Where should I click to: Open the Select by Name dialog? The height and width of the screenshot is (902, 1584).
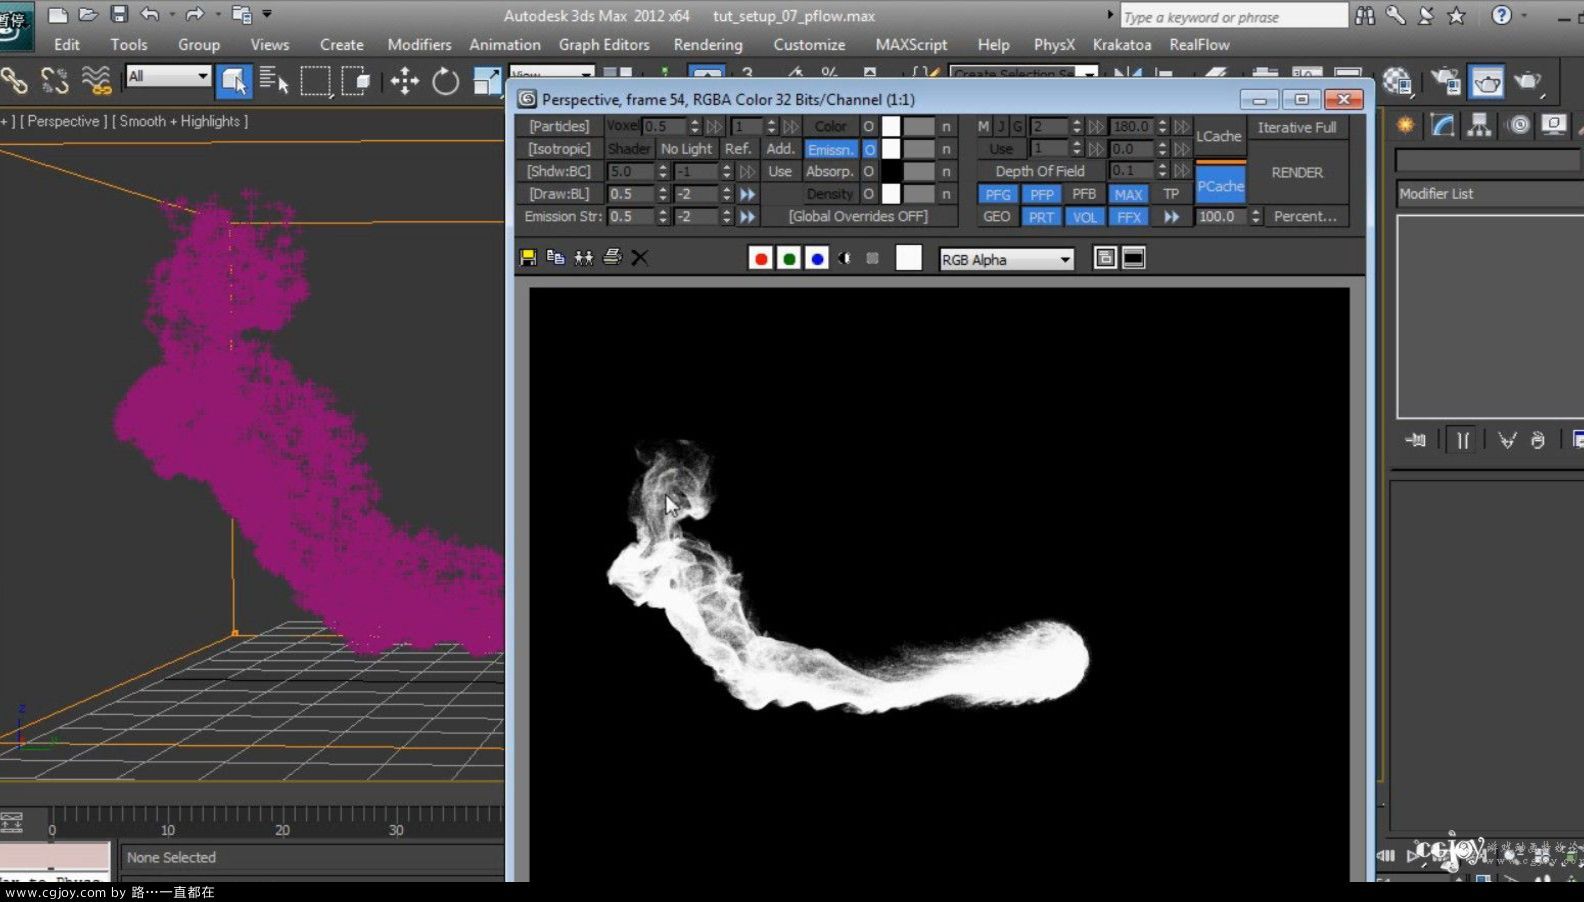tap(274, 81)
